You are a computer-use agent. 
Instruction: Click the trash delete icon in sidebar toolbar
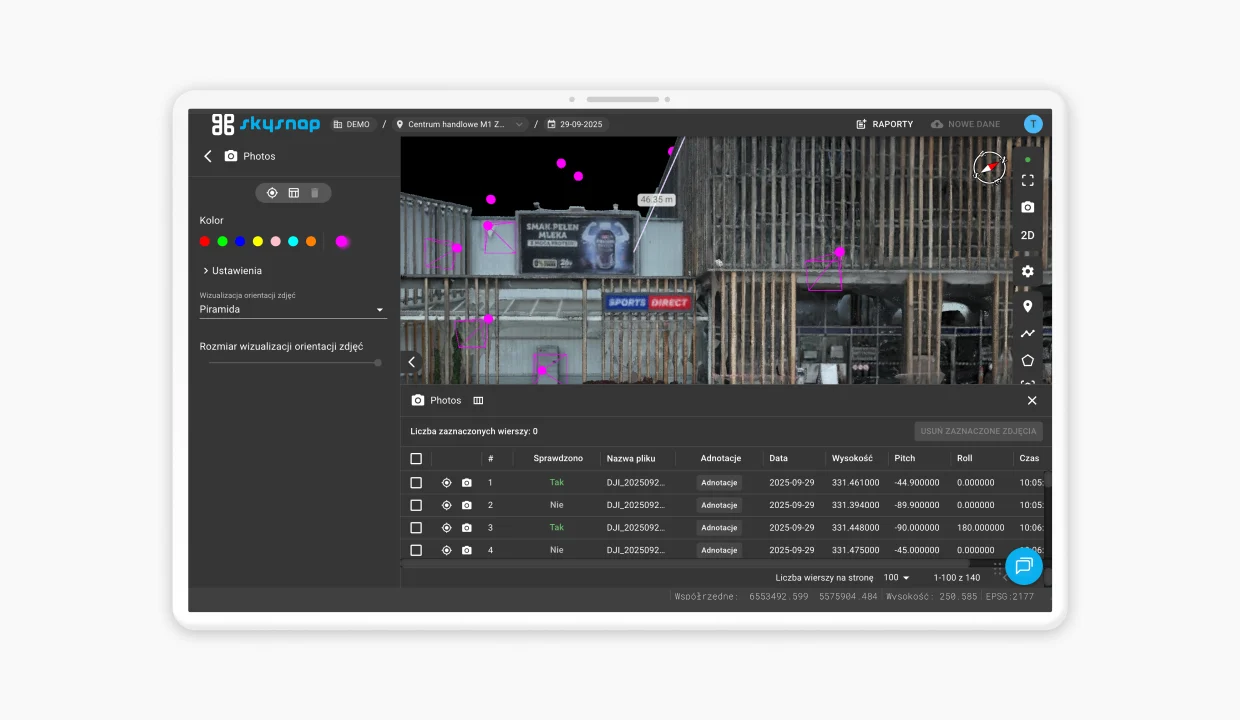315,193
